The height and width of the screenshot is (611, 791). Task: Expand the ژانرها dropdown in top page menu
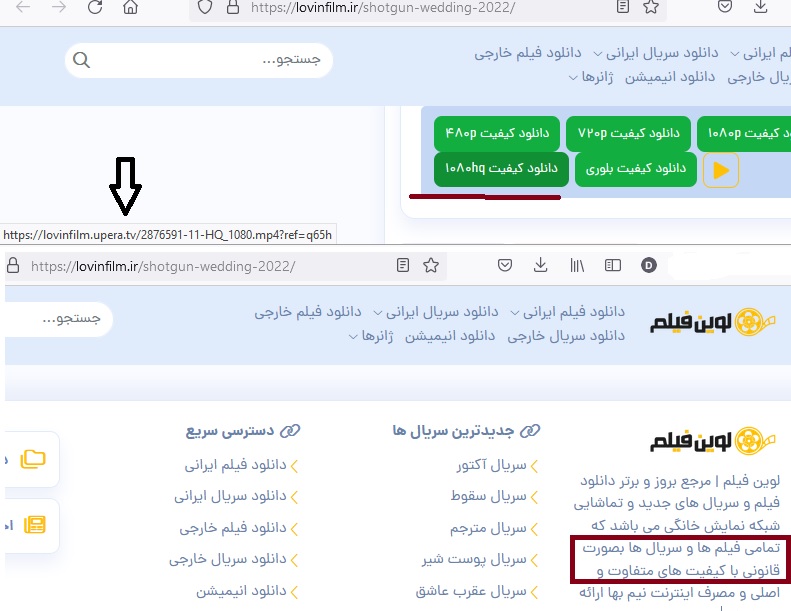(x=591, y=77)
